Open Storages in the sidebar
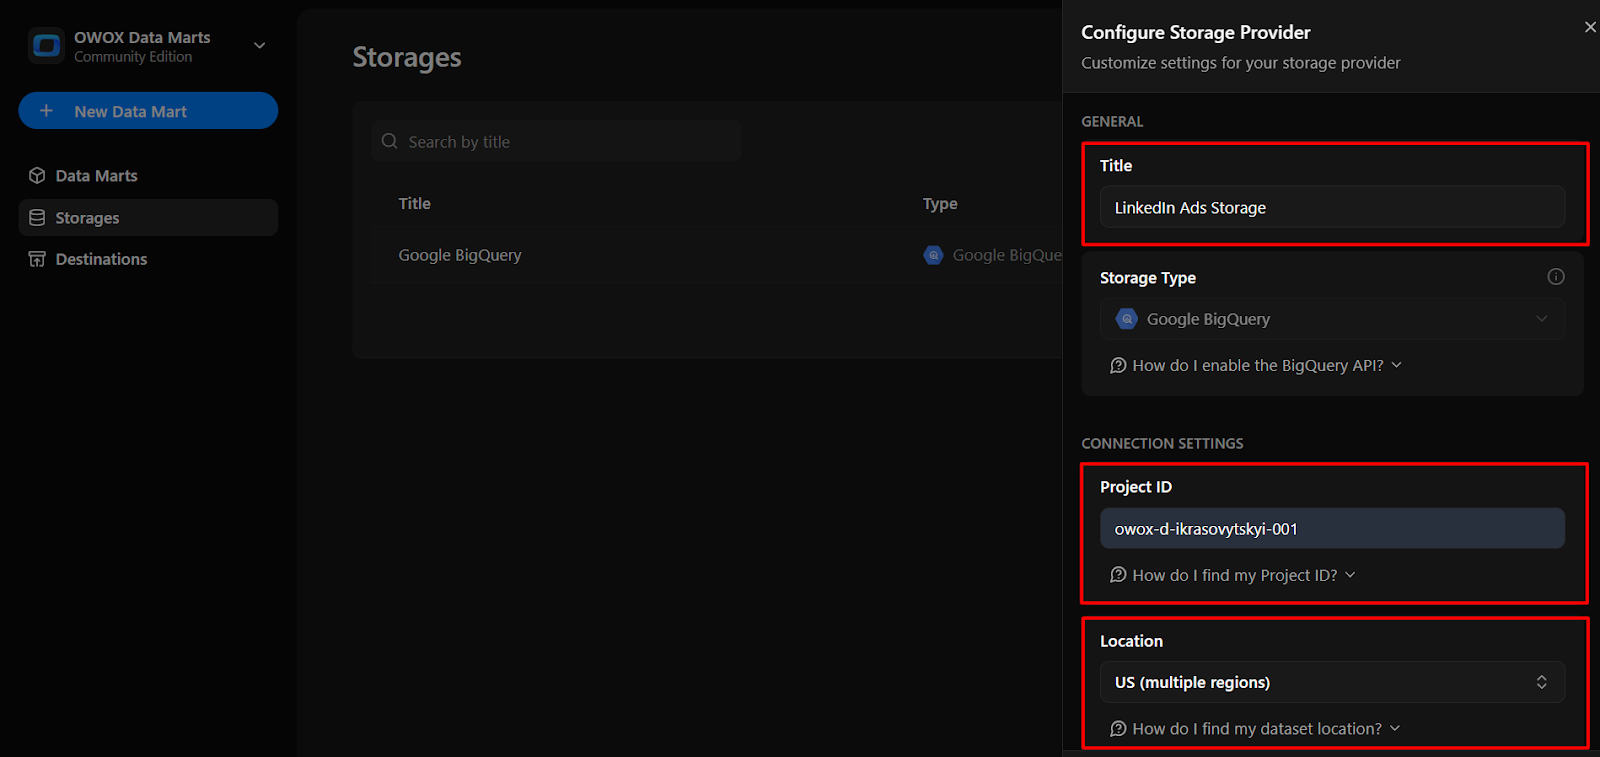The width and height of the screenshot is (1600, 757). pyautogui.click(x=148, y=218)
